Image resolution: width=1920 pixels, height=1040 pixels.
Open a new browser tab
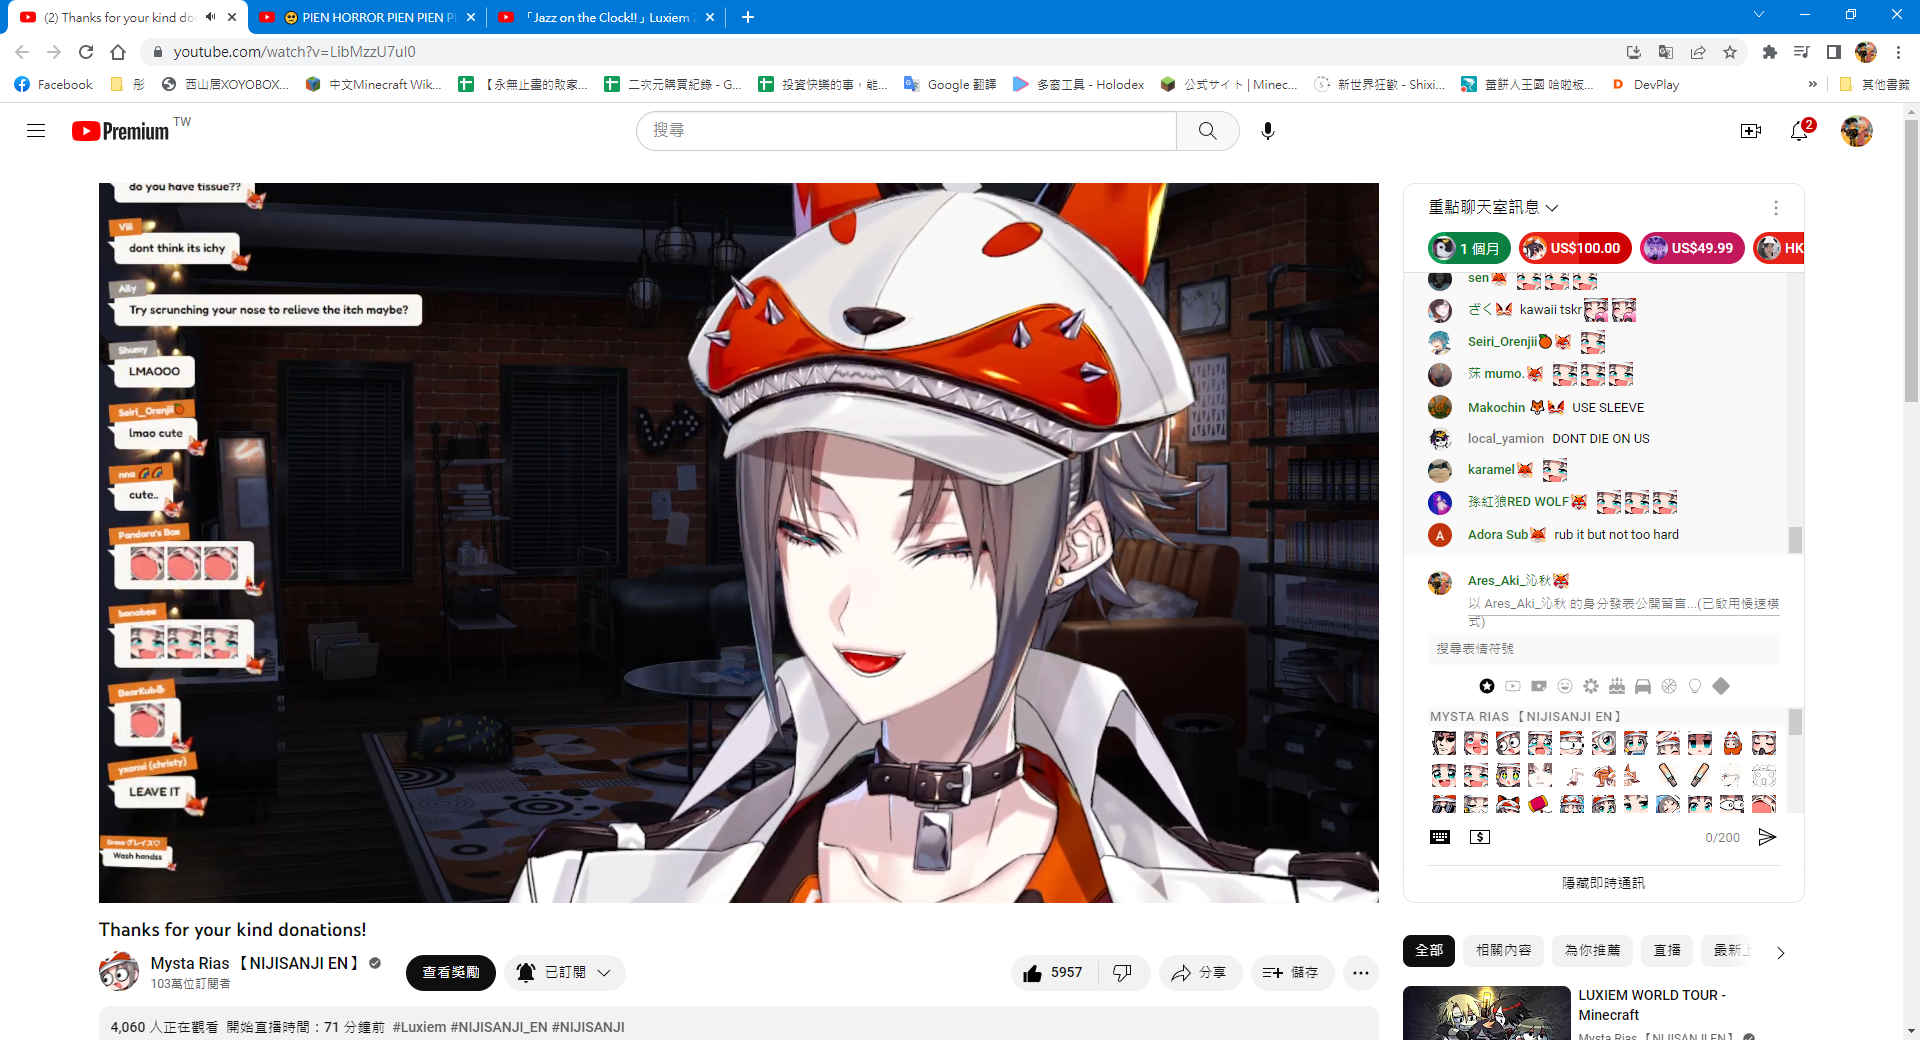click(x=748, y=17)
